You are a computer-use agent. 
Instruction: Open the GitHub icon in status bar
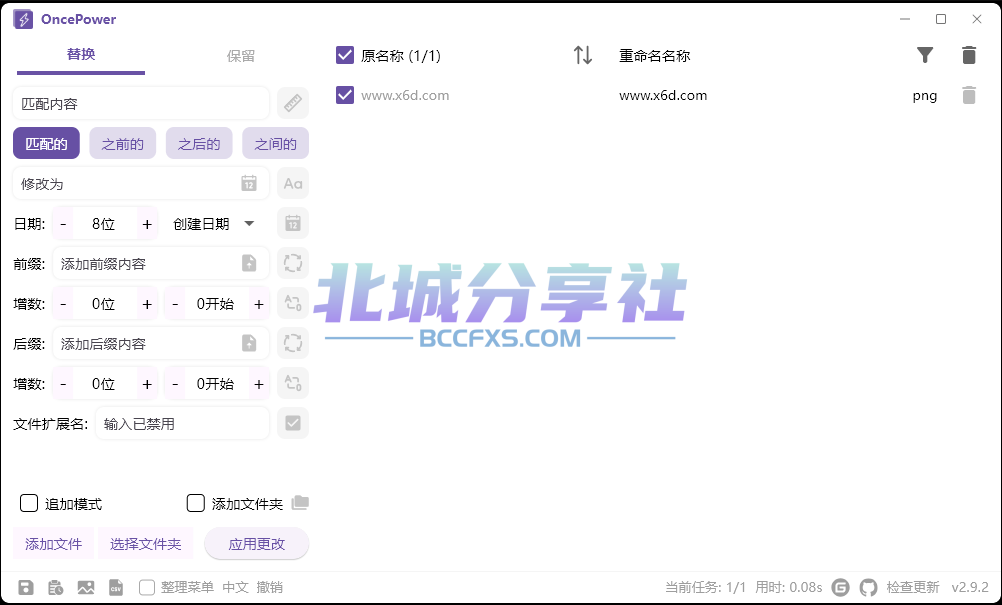[x=868, y=587]
